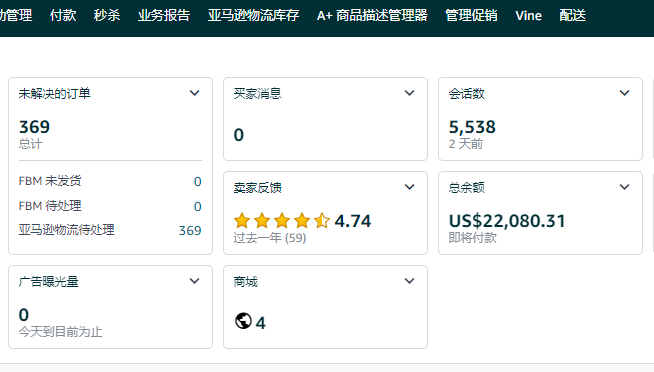
Task: Expand the 总余额 card chevron
Action: click(624, 187)
